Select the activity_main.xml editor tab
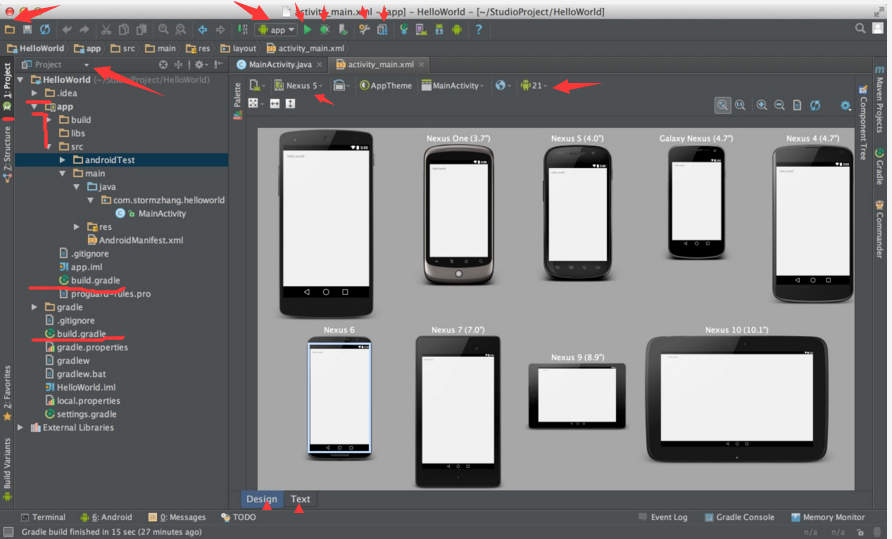This screenshot has width=892, height=539. point(381,64)
